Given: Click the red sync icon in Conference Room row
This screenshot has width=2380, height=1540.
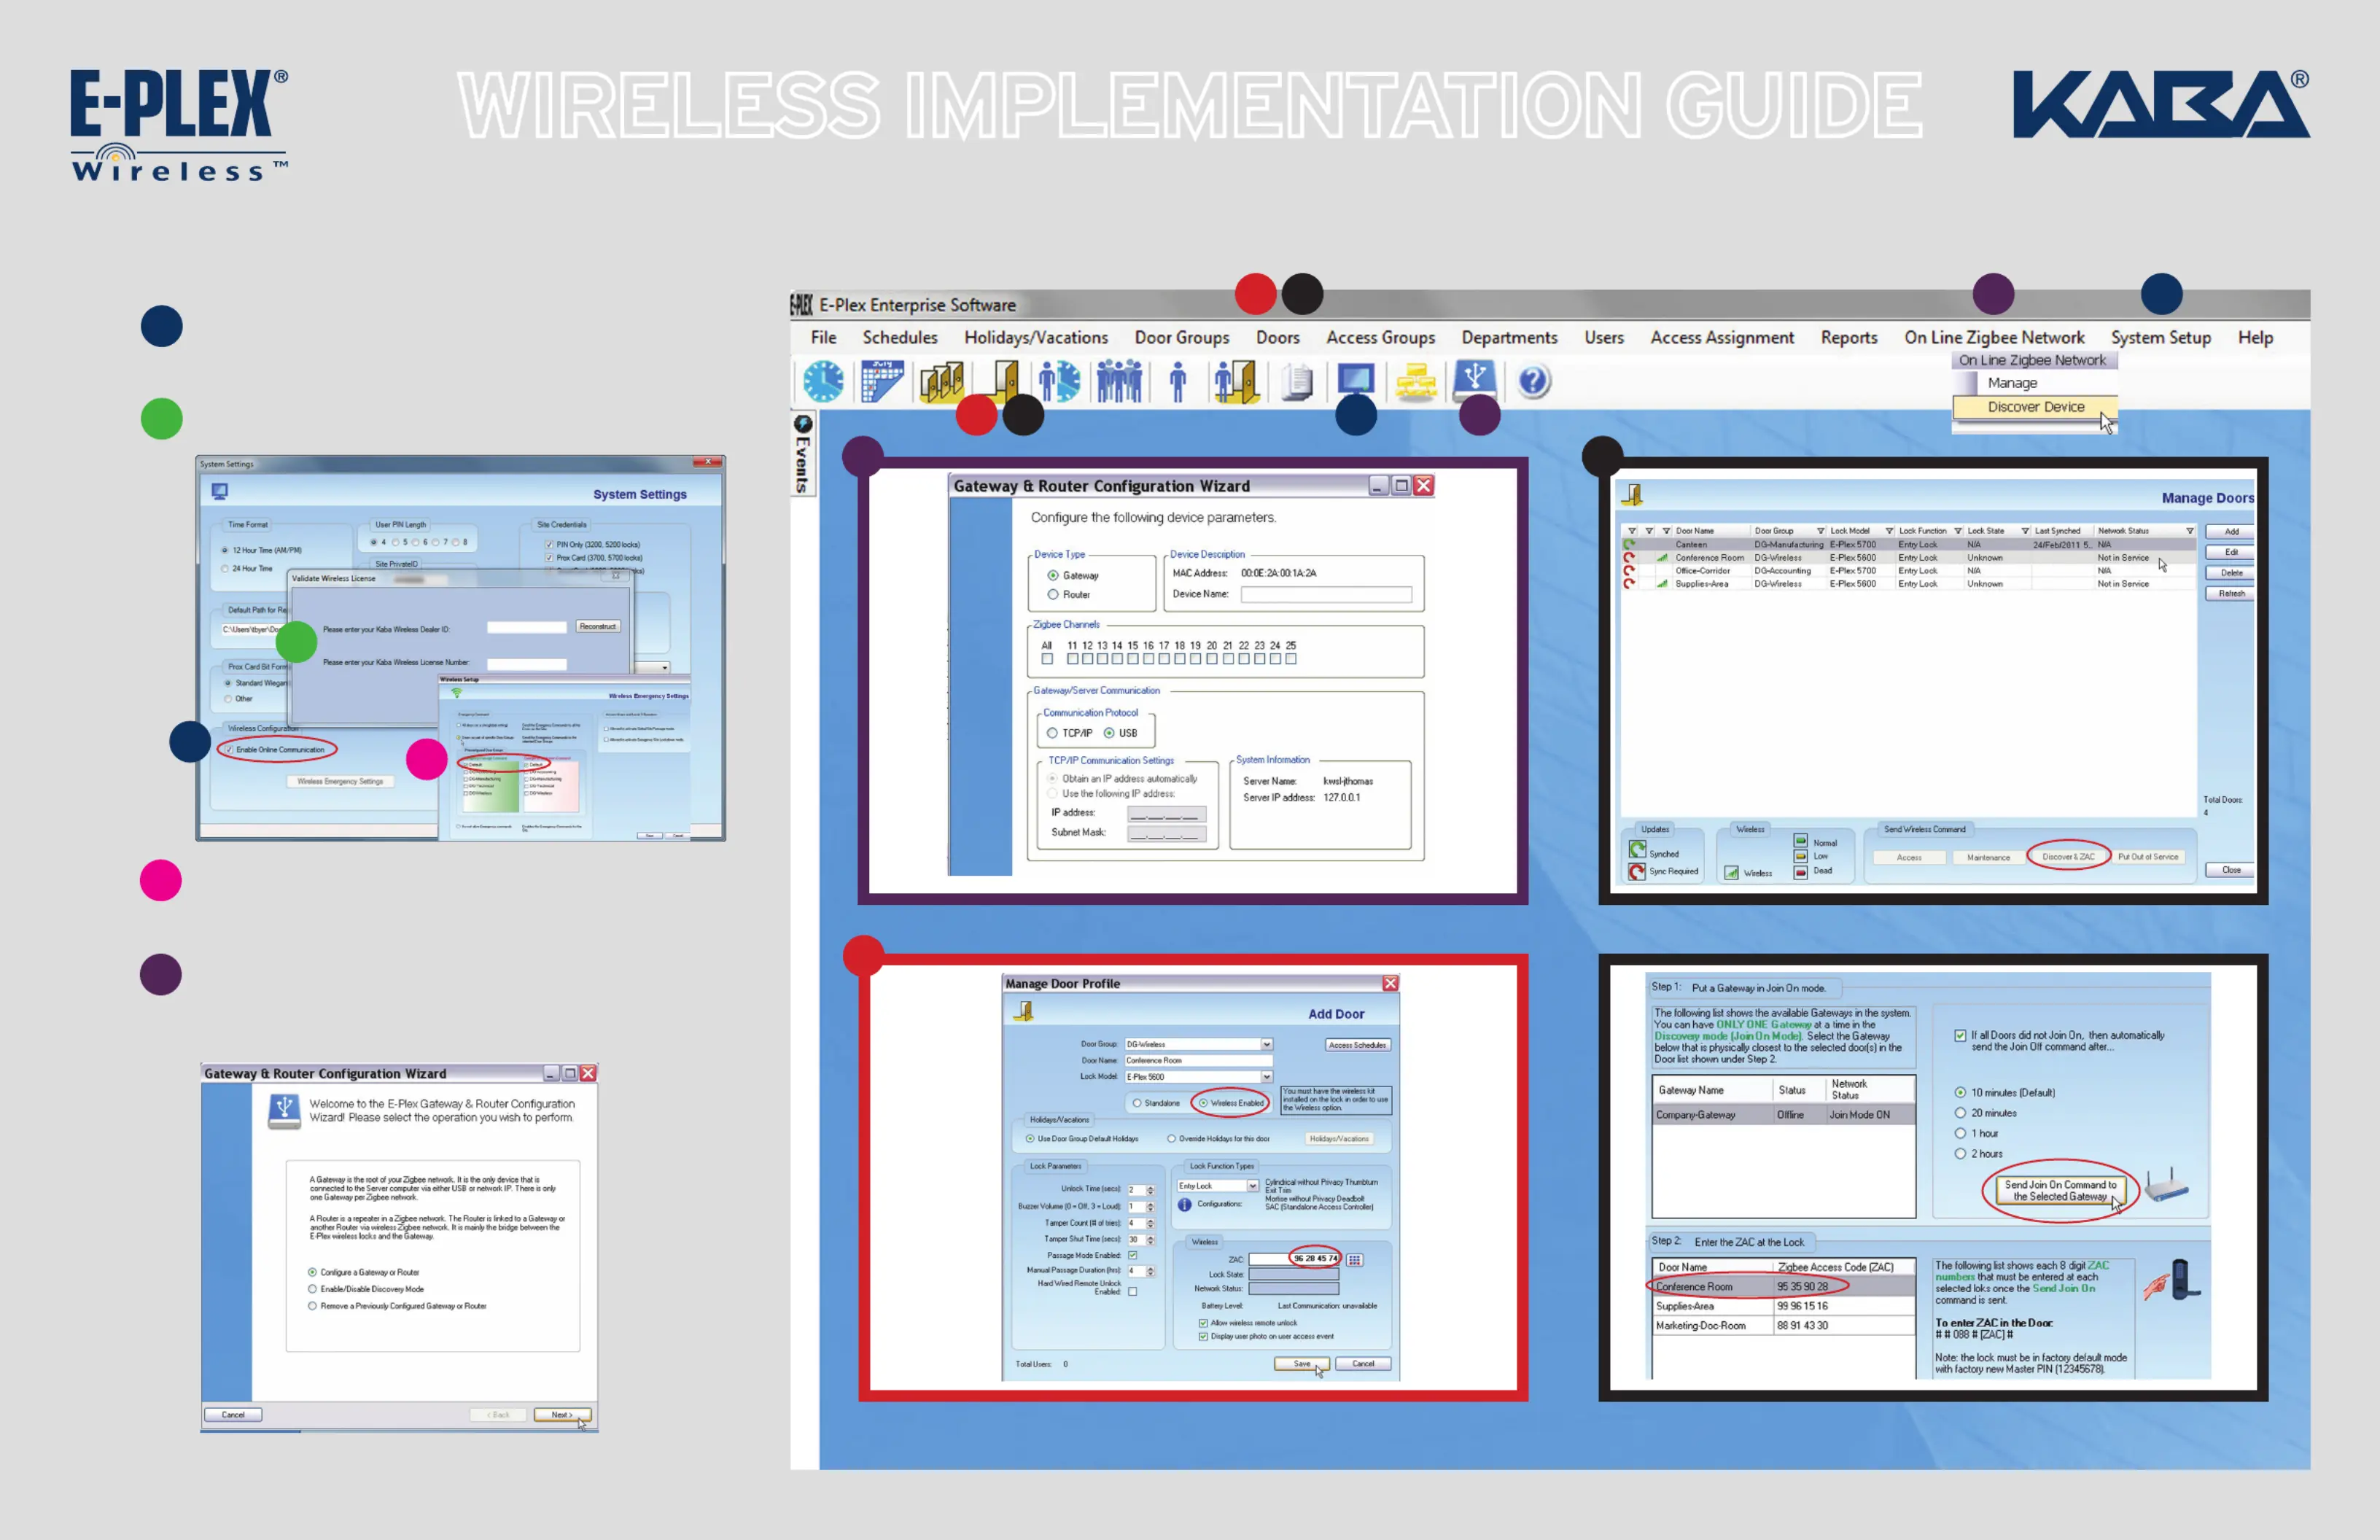Looking at the screenshot, I should [1630, 558].
